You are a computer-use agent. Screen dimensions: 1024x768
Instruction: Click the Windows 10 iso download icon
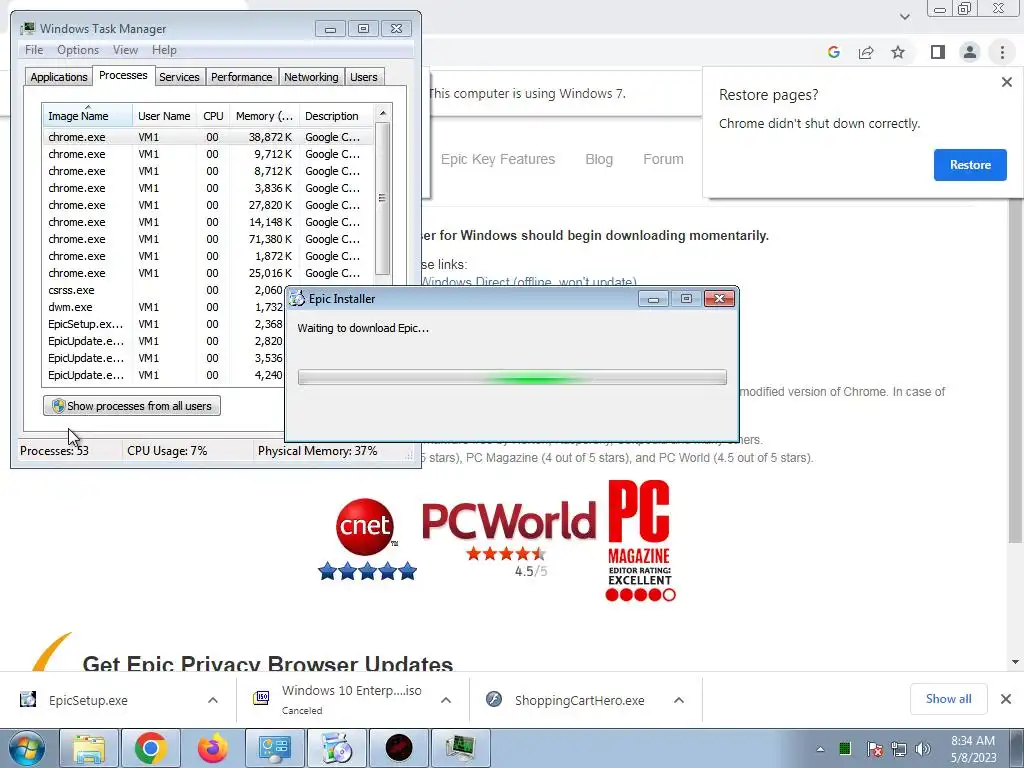[x=261, y=699]
